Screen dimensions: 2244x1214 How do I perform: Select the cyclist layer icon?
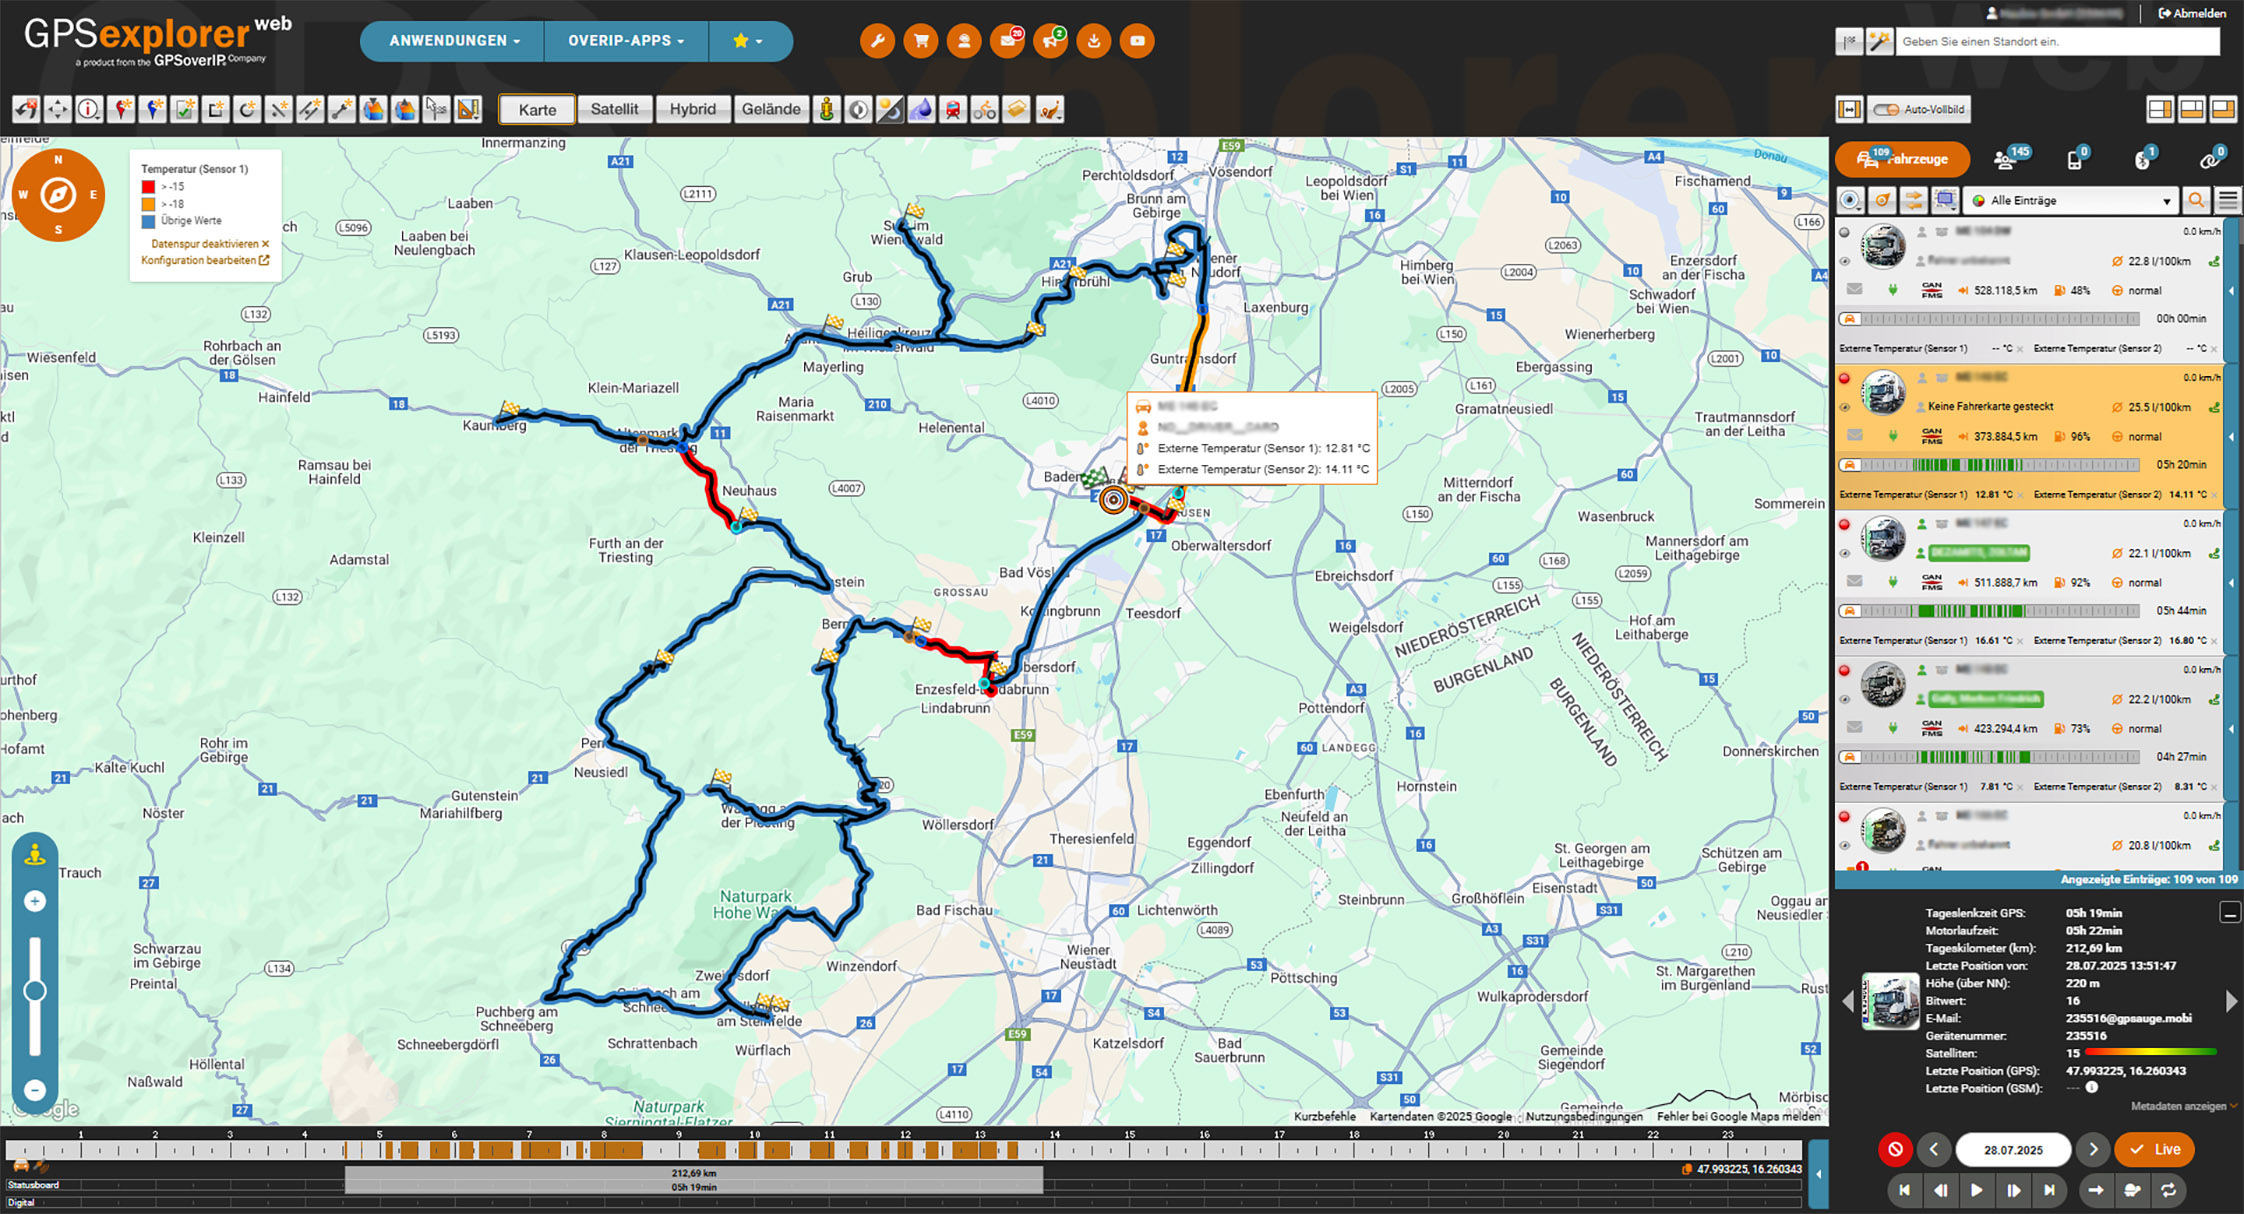(x=984, y=110)
